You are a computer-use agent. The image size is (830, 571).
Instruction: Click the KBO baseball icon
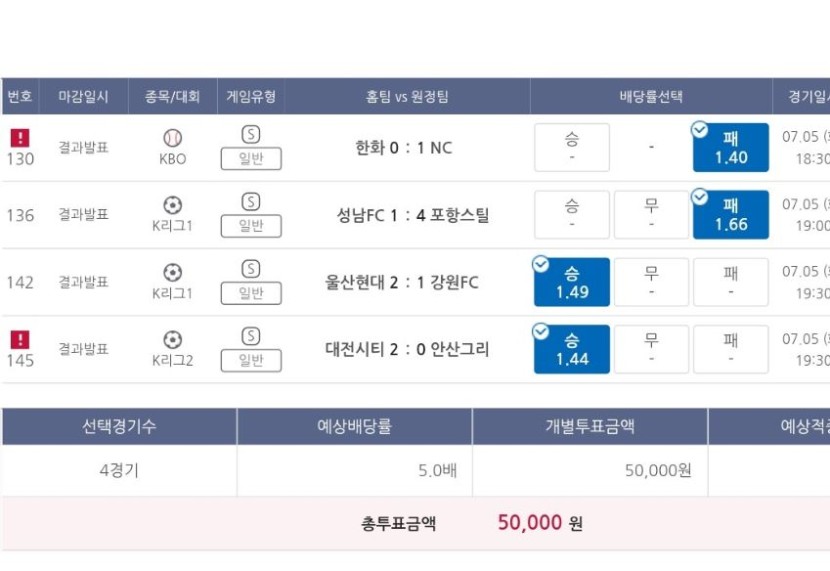click(173, 138)
